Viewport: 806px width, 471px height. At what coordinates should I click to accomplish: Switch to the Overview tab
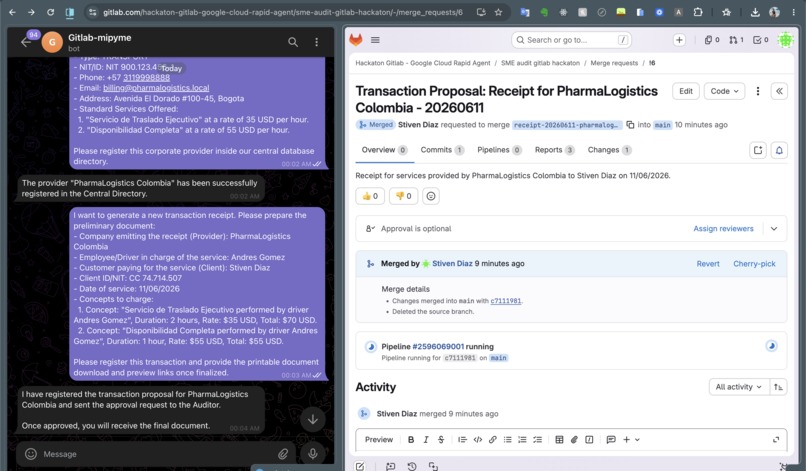pos(384,150)
